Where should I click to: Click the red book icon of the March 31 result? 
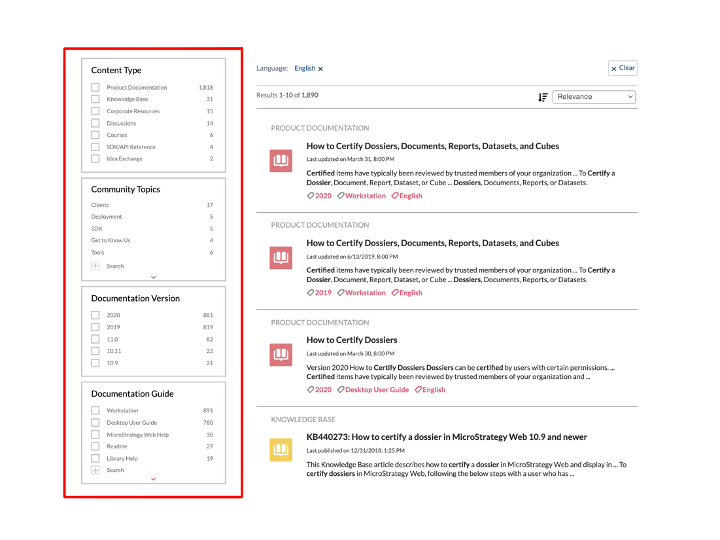pyautogui.click(x=281, y=160)
